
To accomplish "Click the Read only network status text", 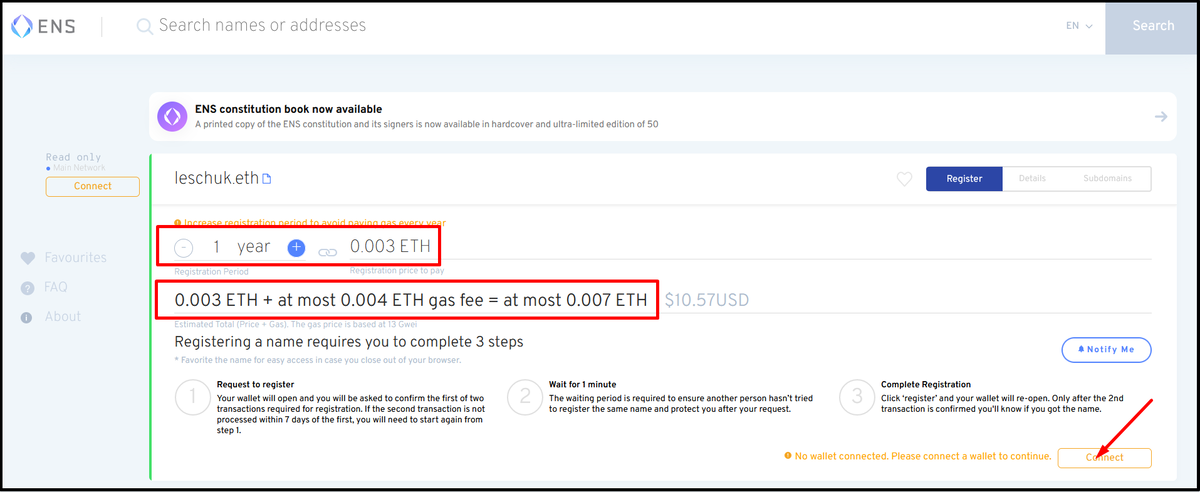I will (x=75, y=157).
